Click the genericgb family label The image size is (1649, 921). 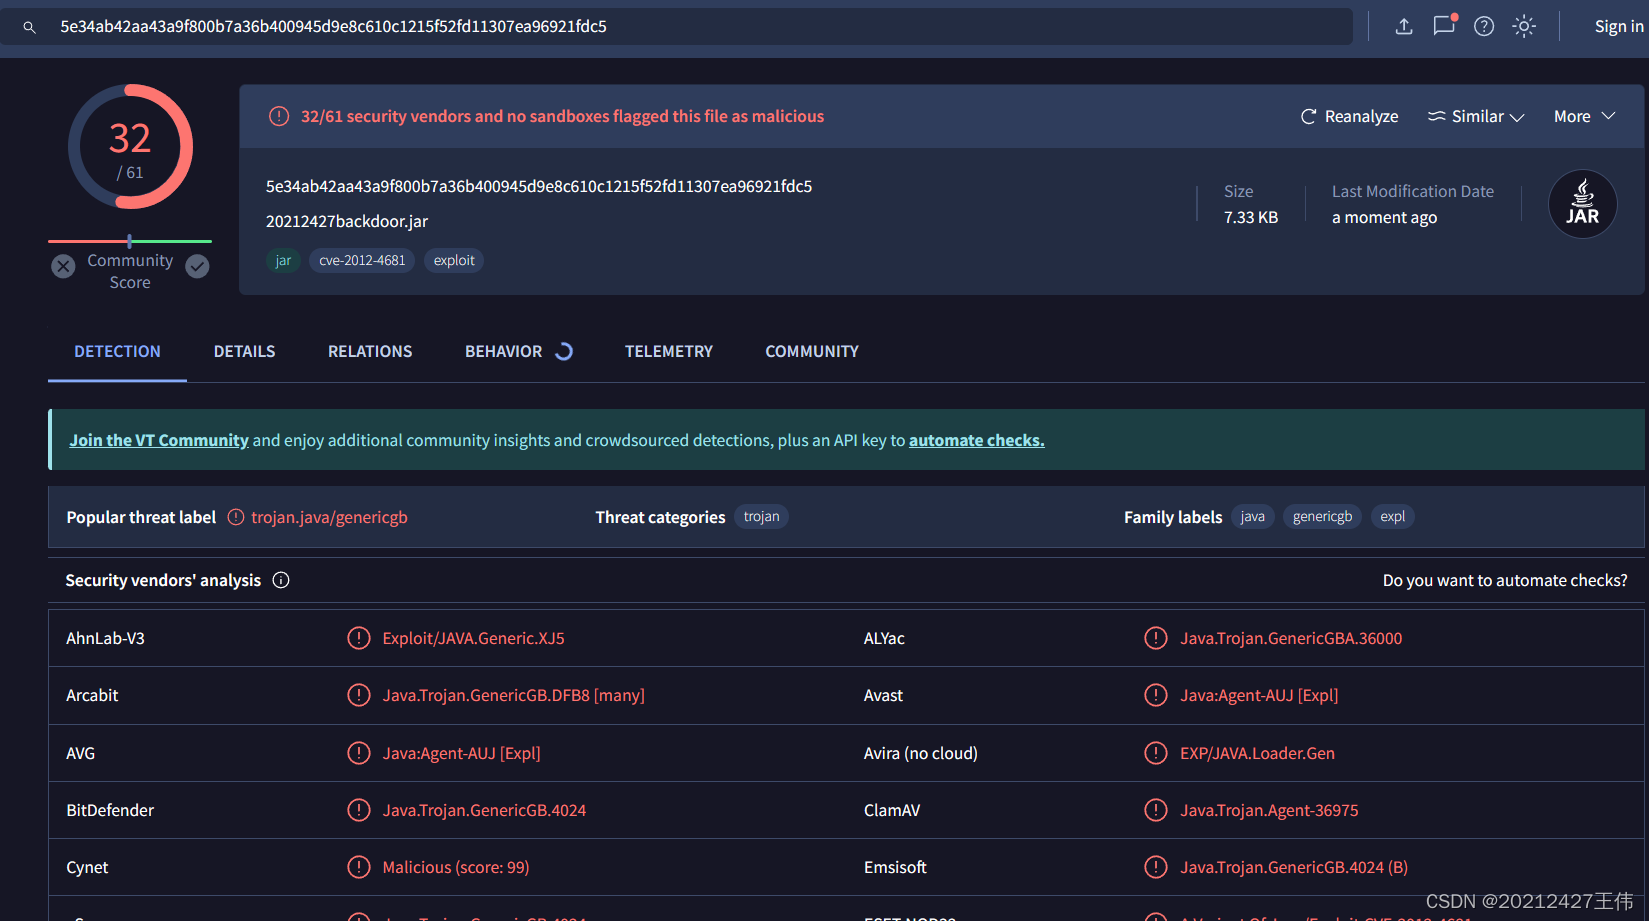[x=1322, y=517]
